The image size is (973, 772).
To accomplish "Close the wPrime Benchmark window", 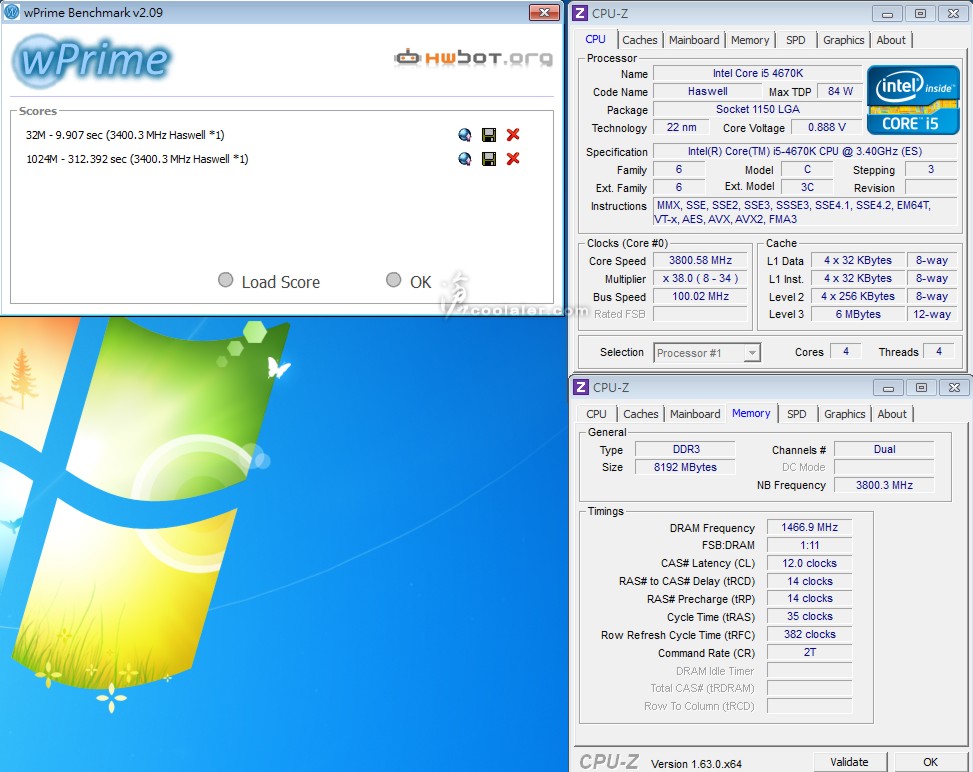I will tap(544, 12).
